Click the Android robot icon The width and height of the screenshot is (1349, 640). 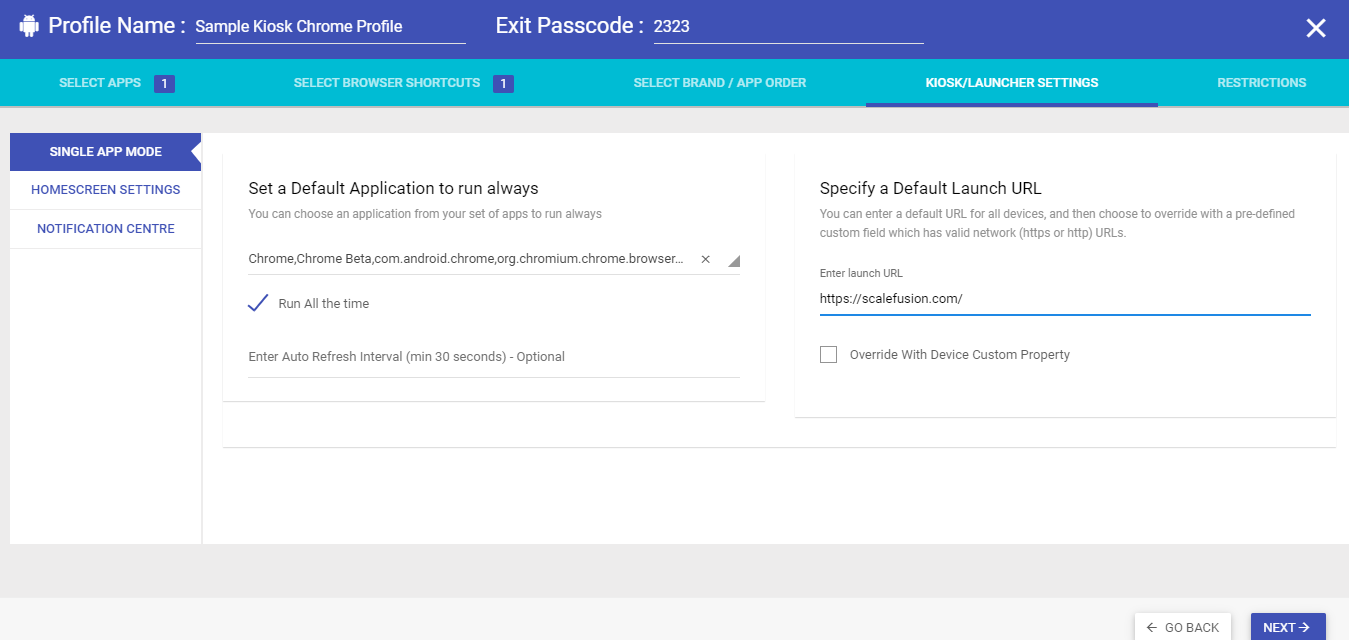(x=29, y=26)
